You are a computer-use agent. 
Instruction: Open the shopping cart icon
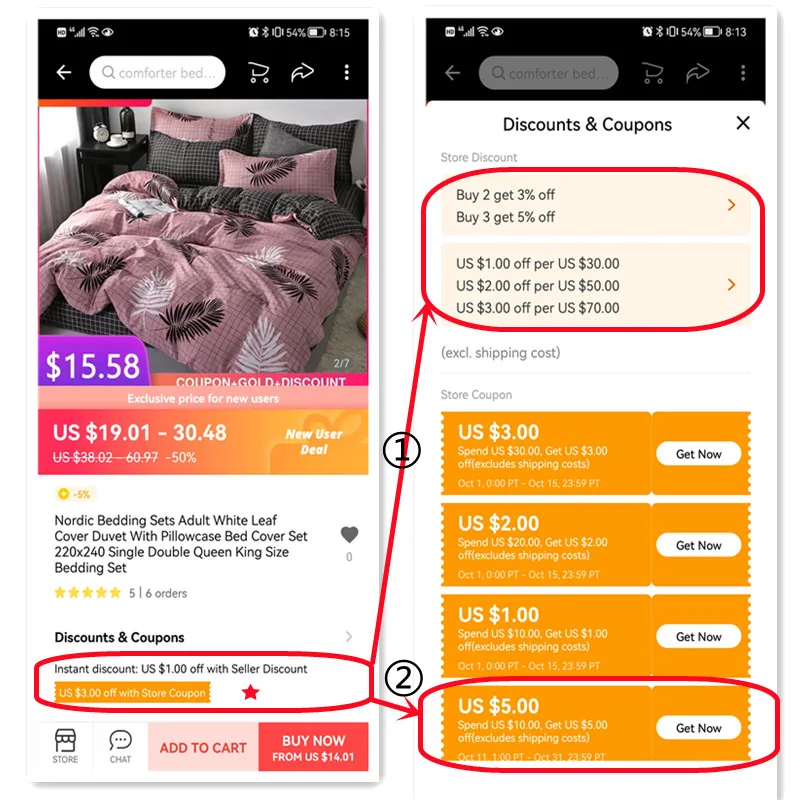click(x=259, y=72)
